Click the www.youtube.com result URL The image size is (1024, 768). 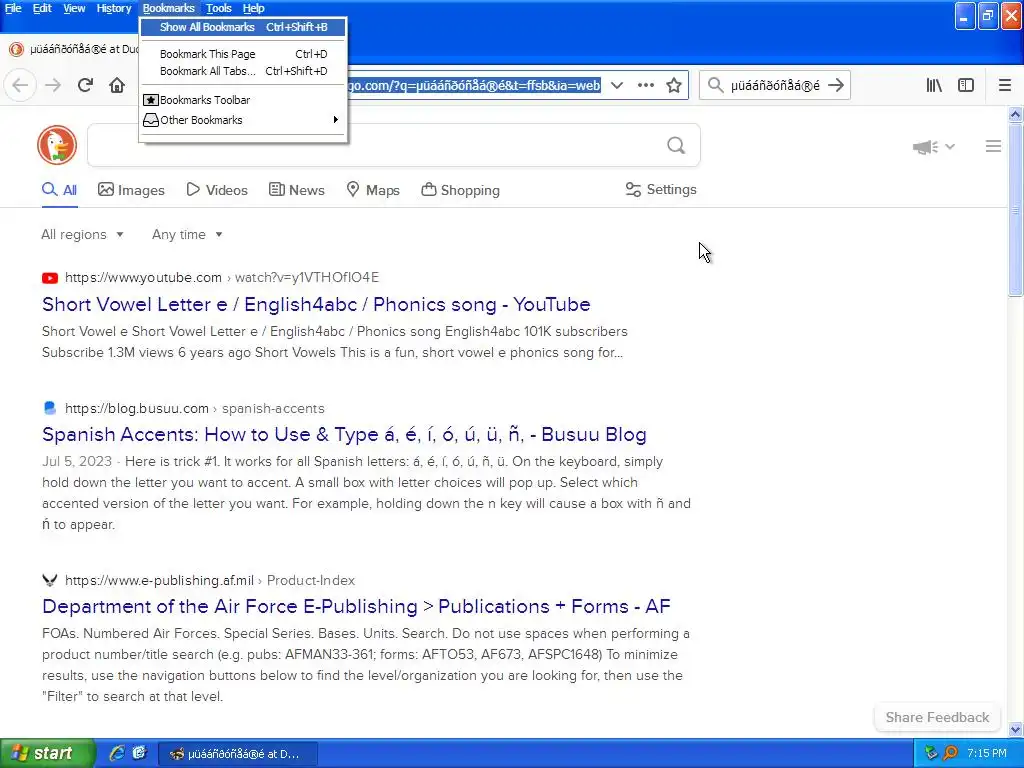pos(143,278)
